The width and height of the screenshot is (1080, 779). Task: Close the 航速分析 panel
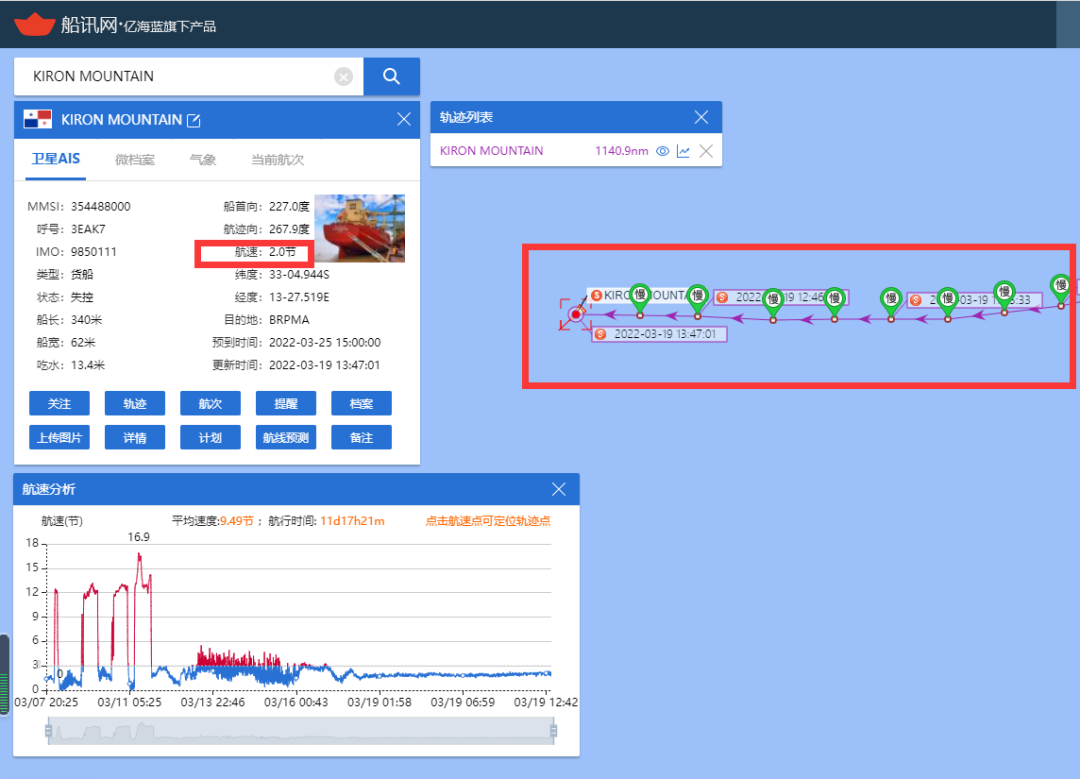559,489
